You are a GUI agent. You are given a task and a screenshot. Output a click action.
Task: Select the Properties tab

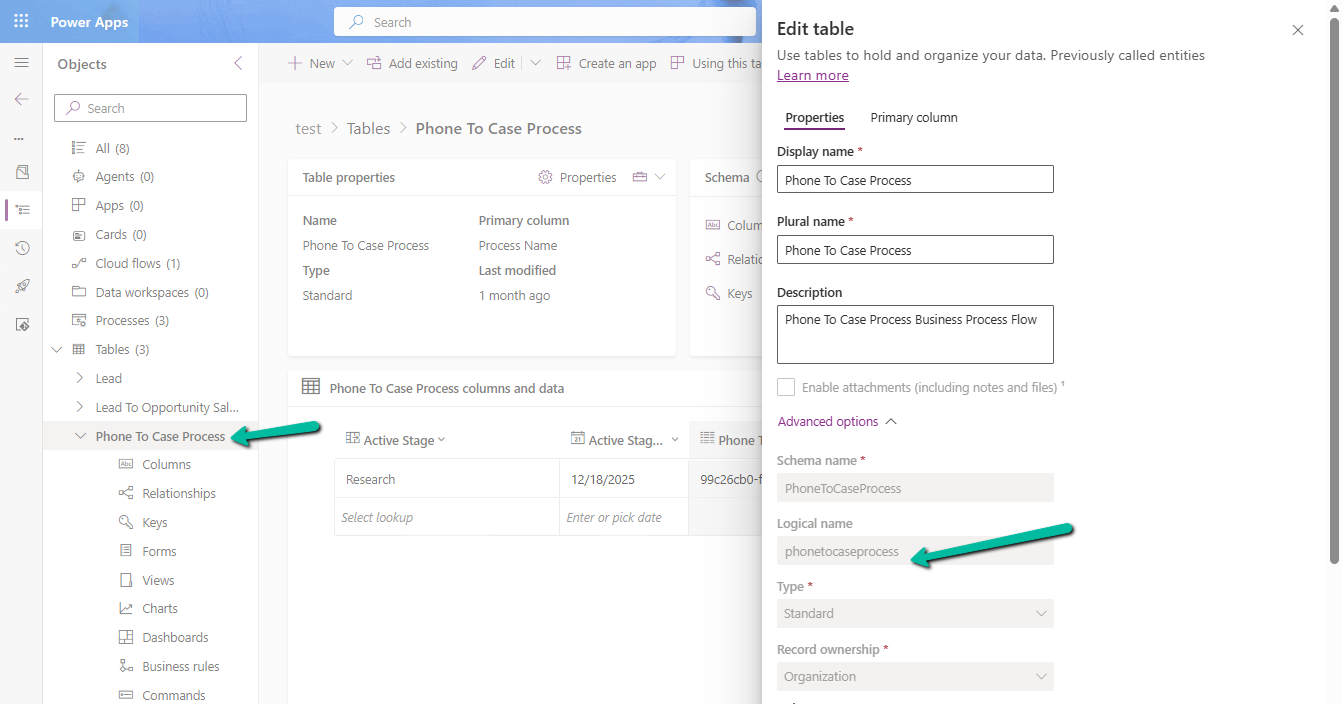(x=814, y=117)
